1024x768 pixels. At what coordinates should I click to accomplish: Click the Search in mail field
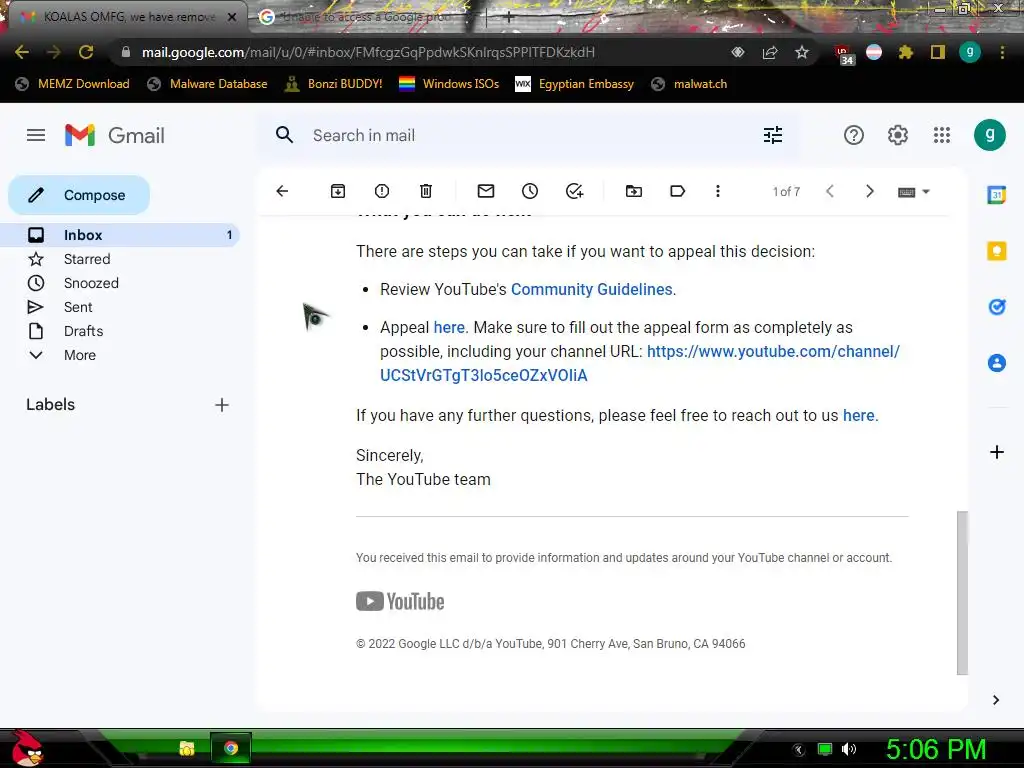[x=528, y=135]
